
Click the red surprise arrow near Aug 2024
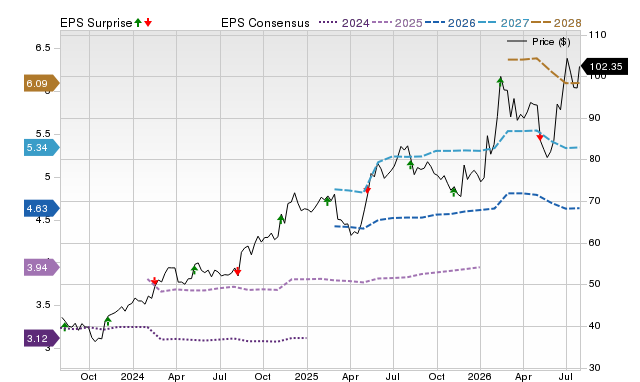pos(238,271)
